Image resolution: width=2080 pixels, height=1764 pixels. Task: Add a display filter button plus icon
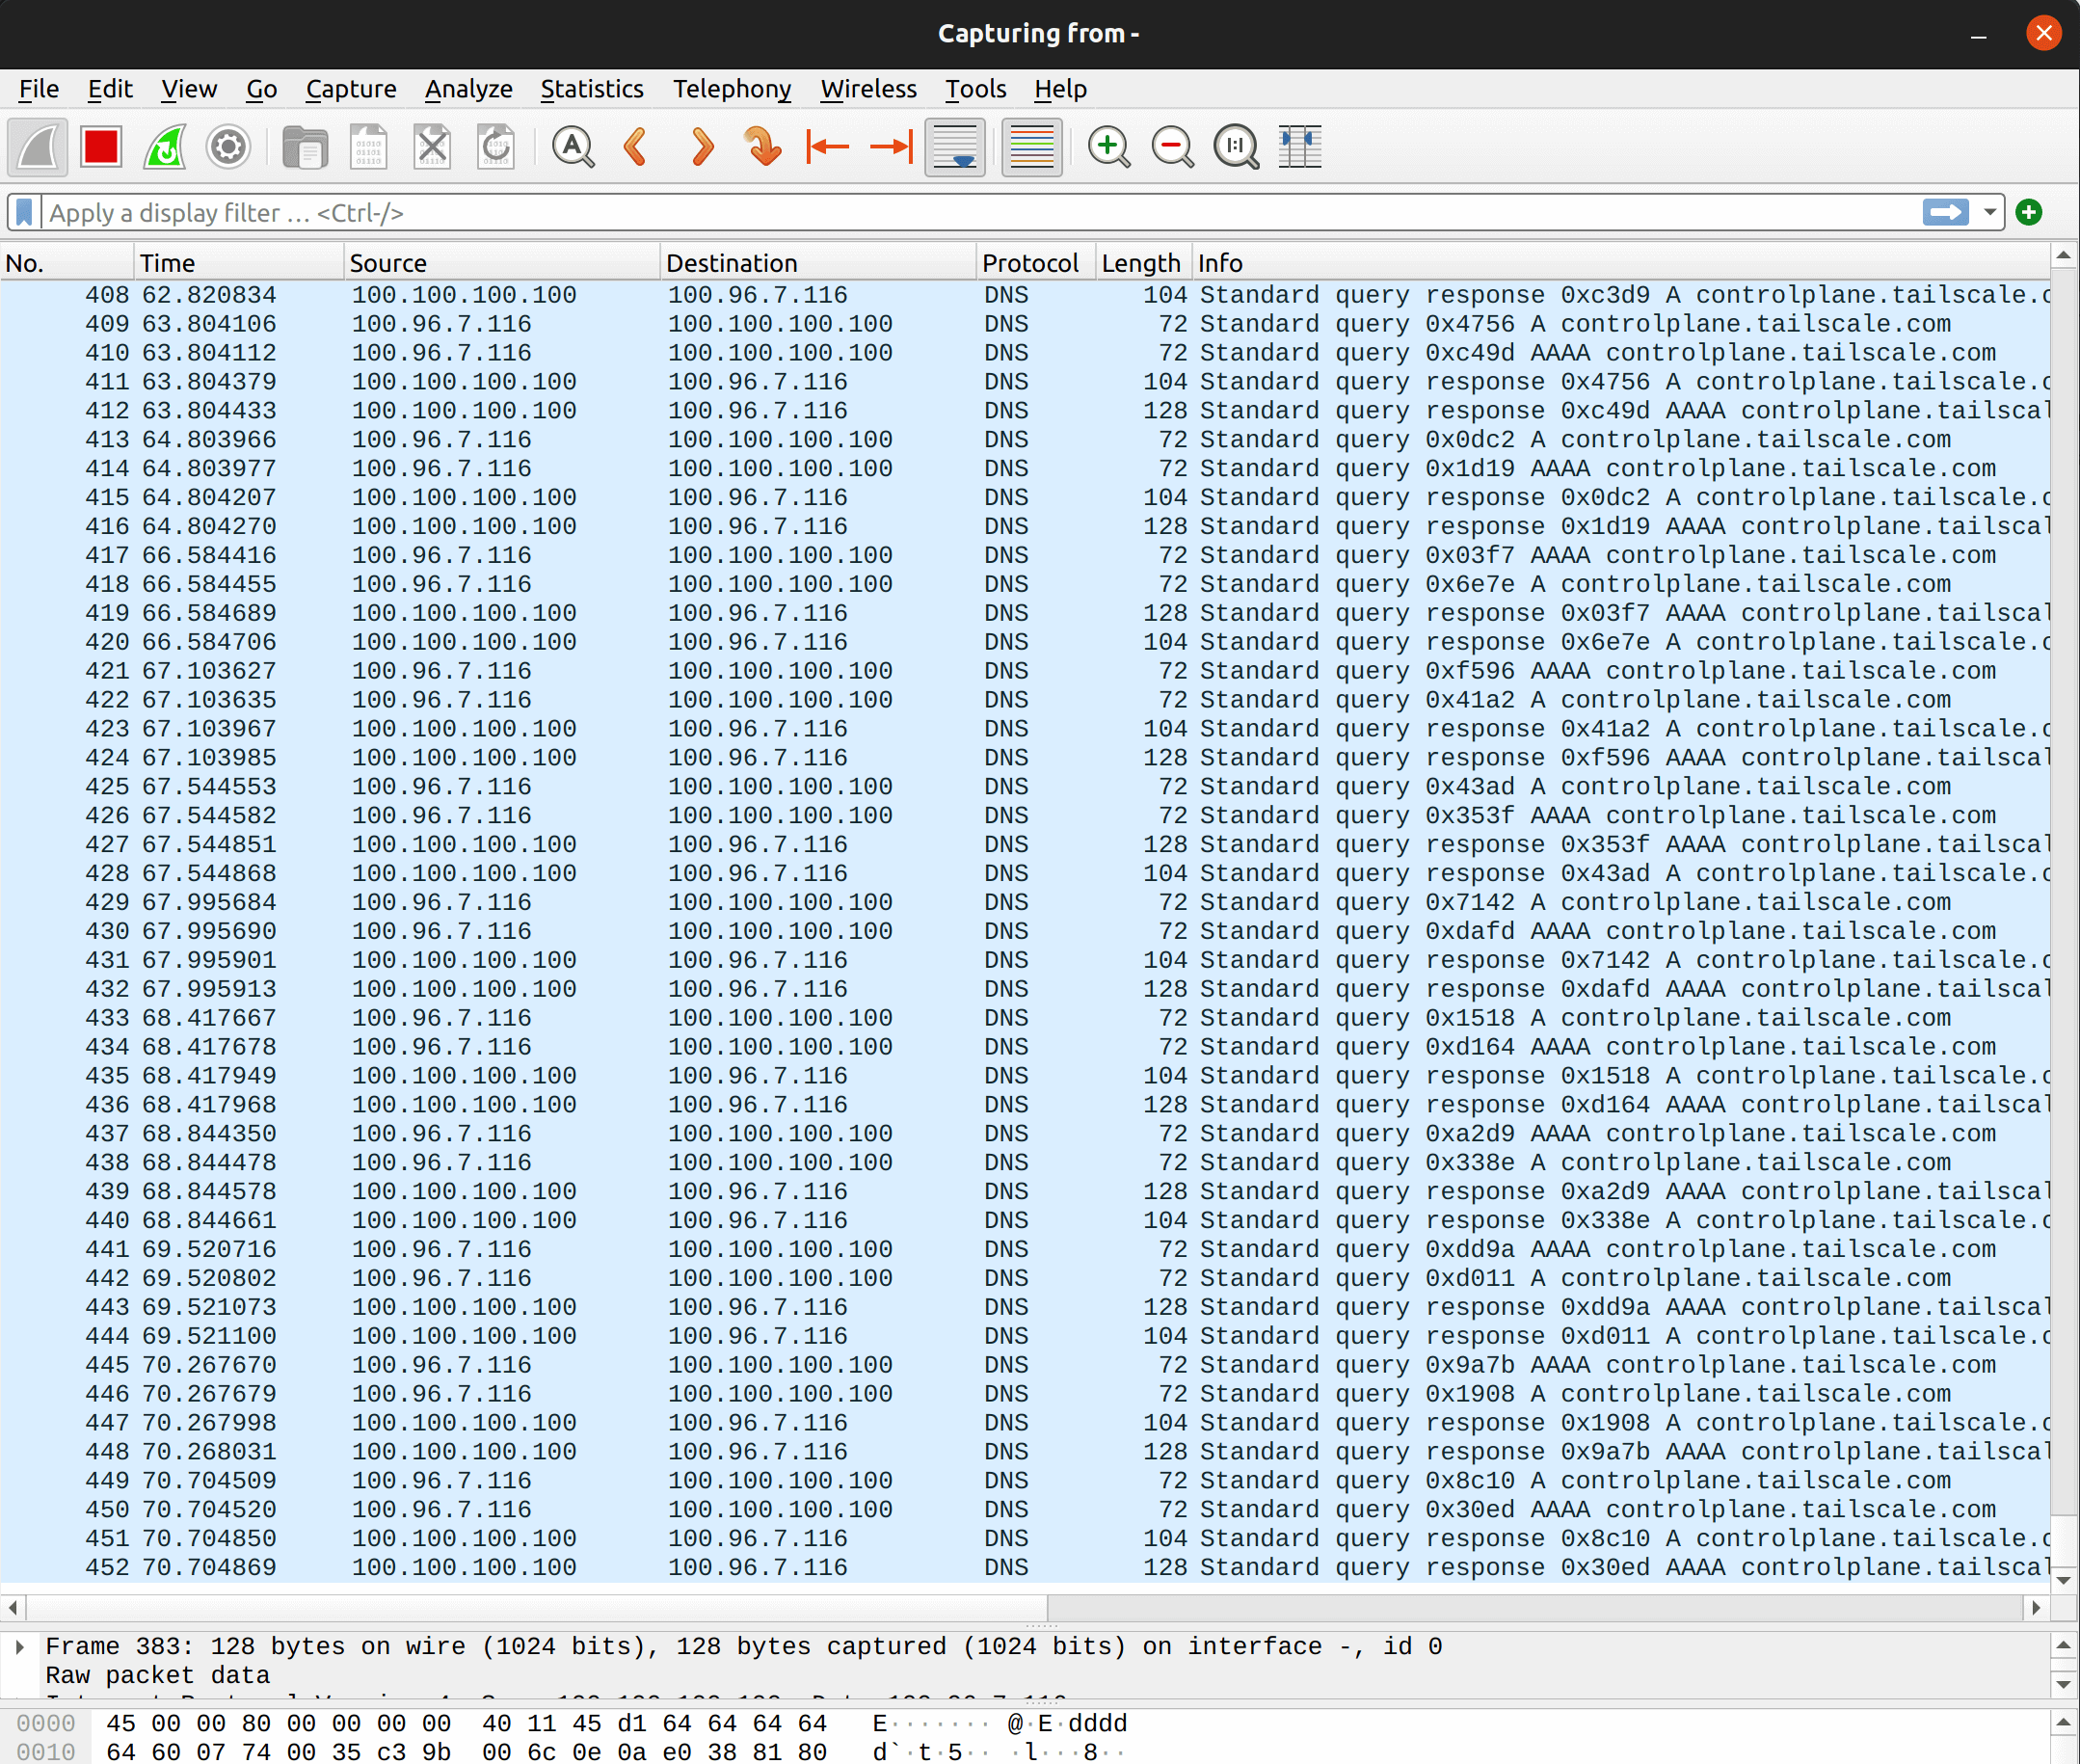pos(2029,212)
